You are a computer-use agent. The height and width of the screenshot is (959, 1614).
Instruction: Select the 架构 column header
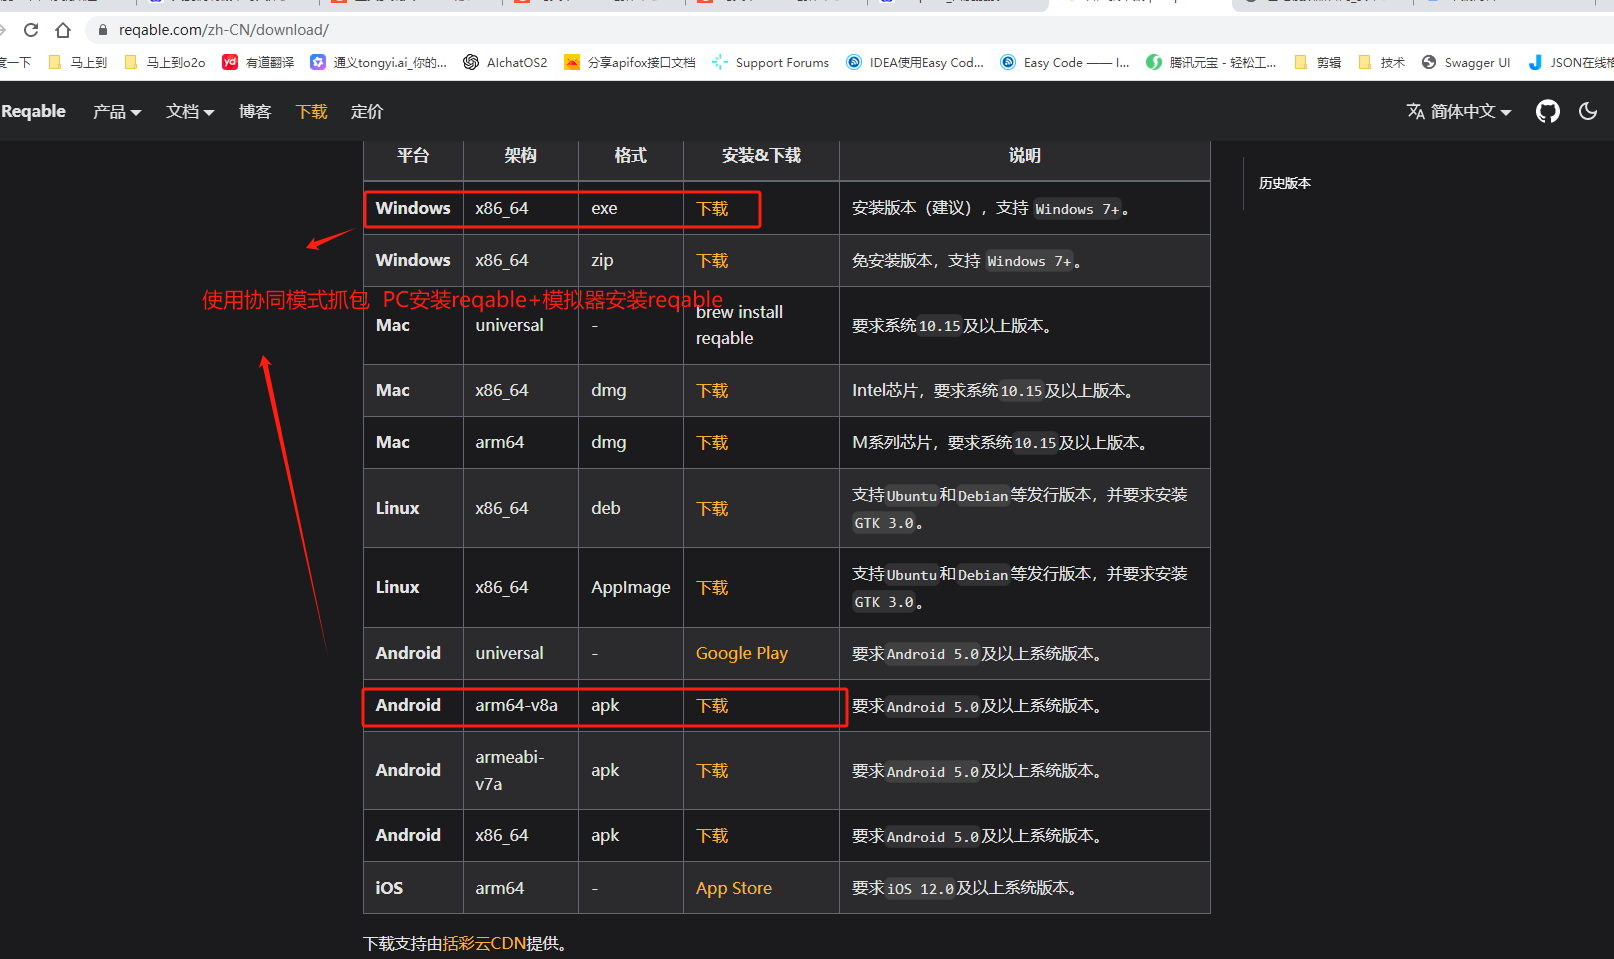521,155
